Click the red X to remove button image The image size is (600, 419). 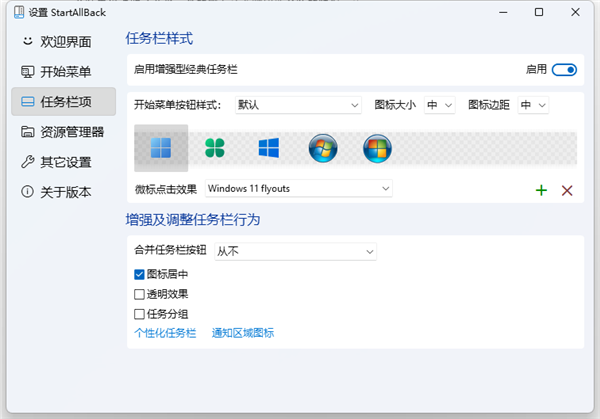pyautogui.click(x=567, y=190)
